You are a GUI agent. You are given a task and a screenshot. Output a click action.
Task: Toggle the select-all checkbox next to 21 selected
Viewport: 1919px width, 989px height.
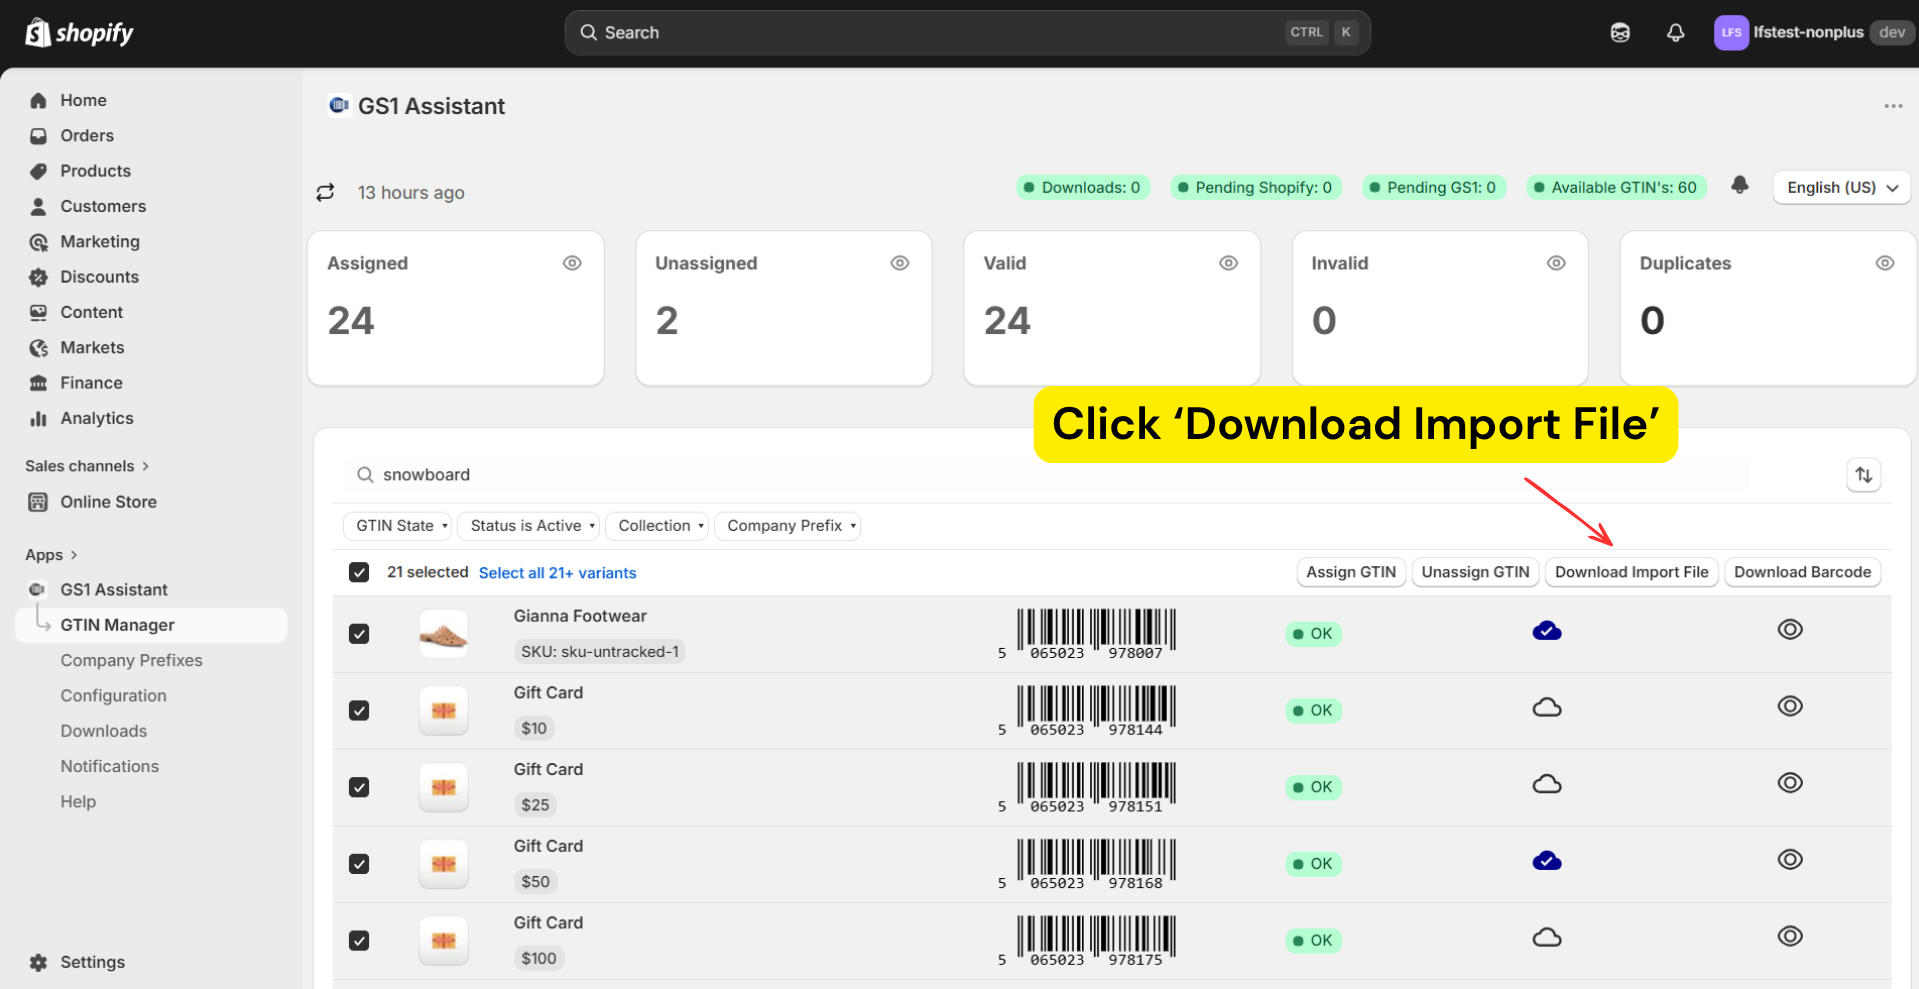[359, 572]
